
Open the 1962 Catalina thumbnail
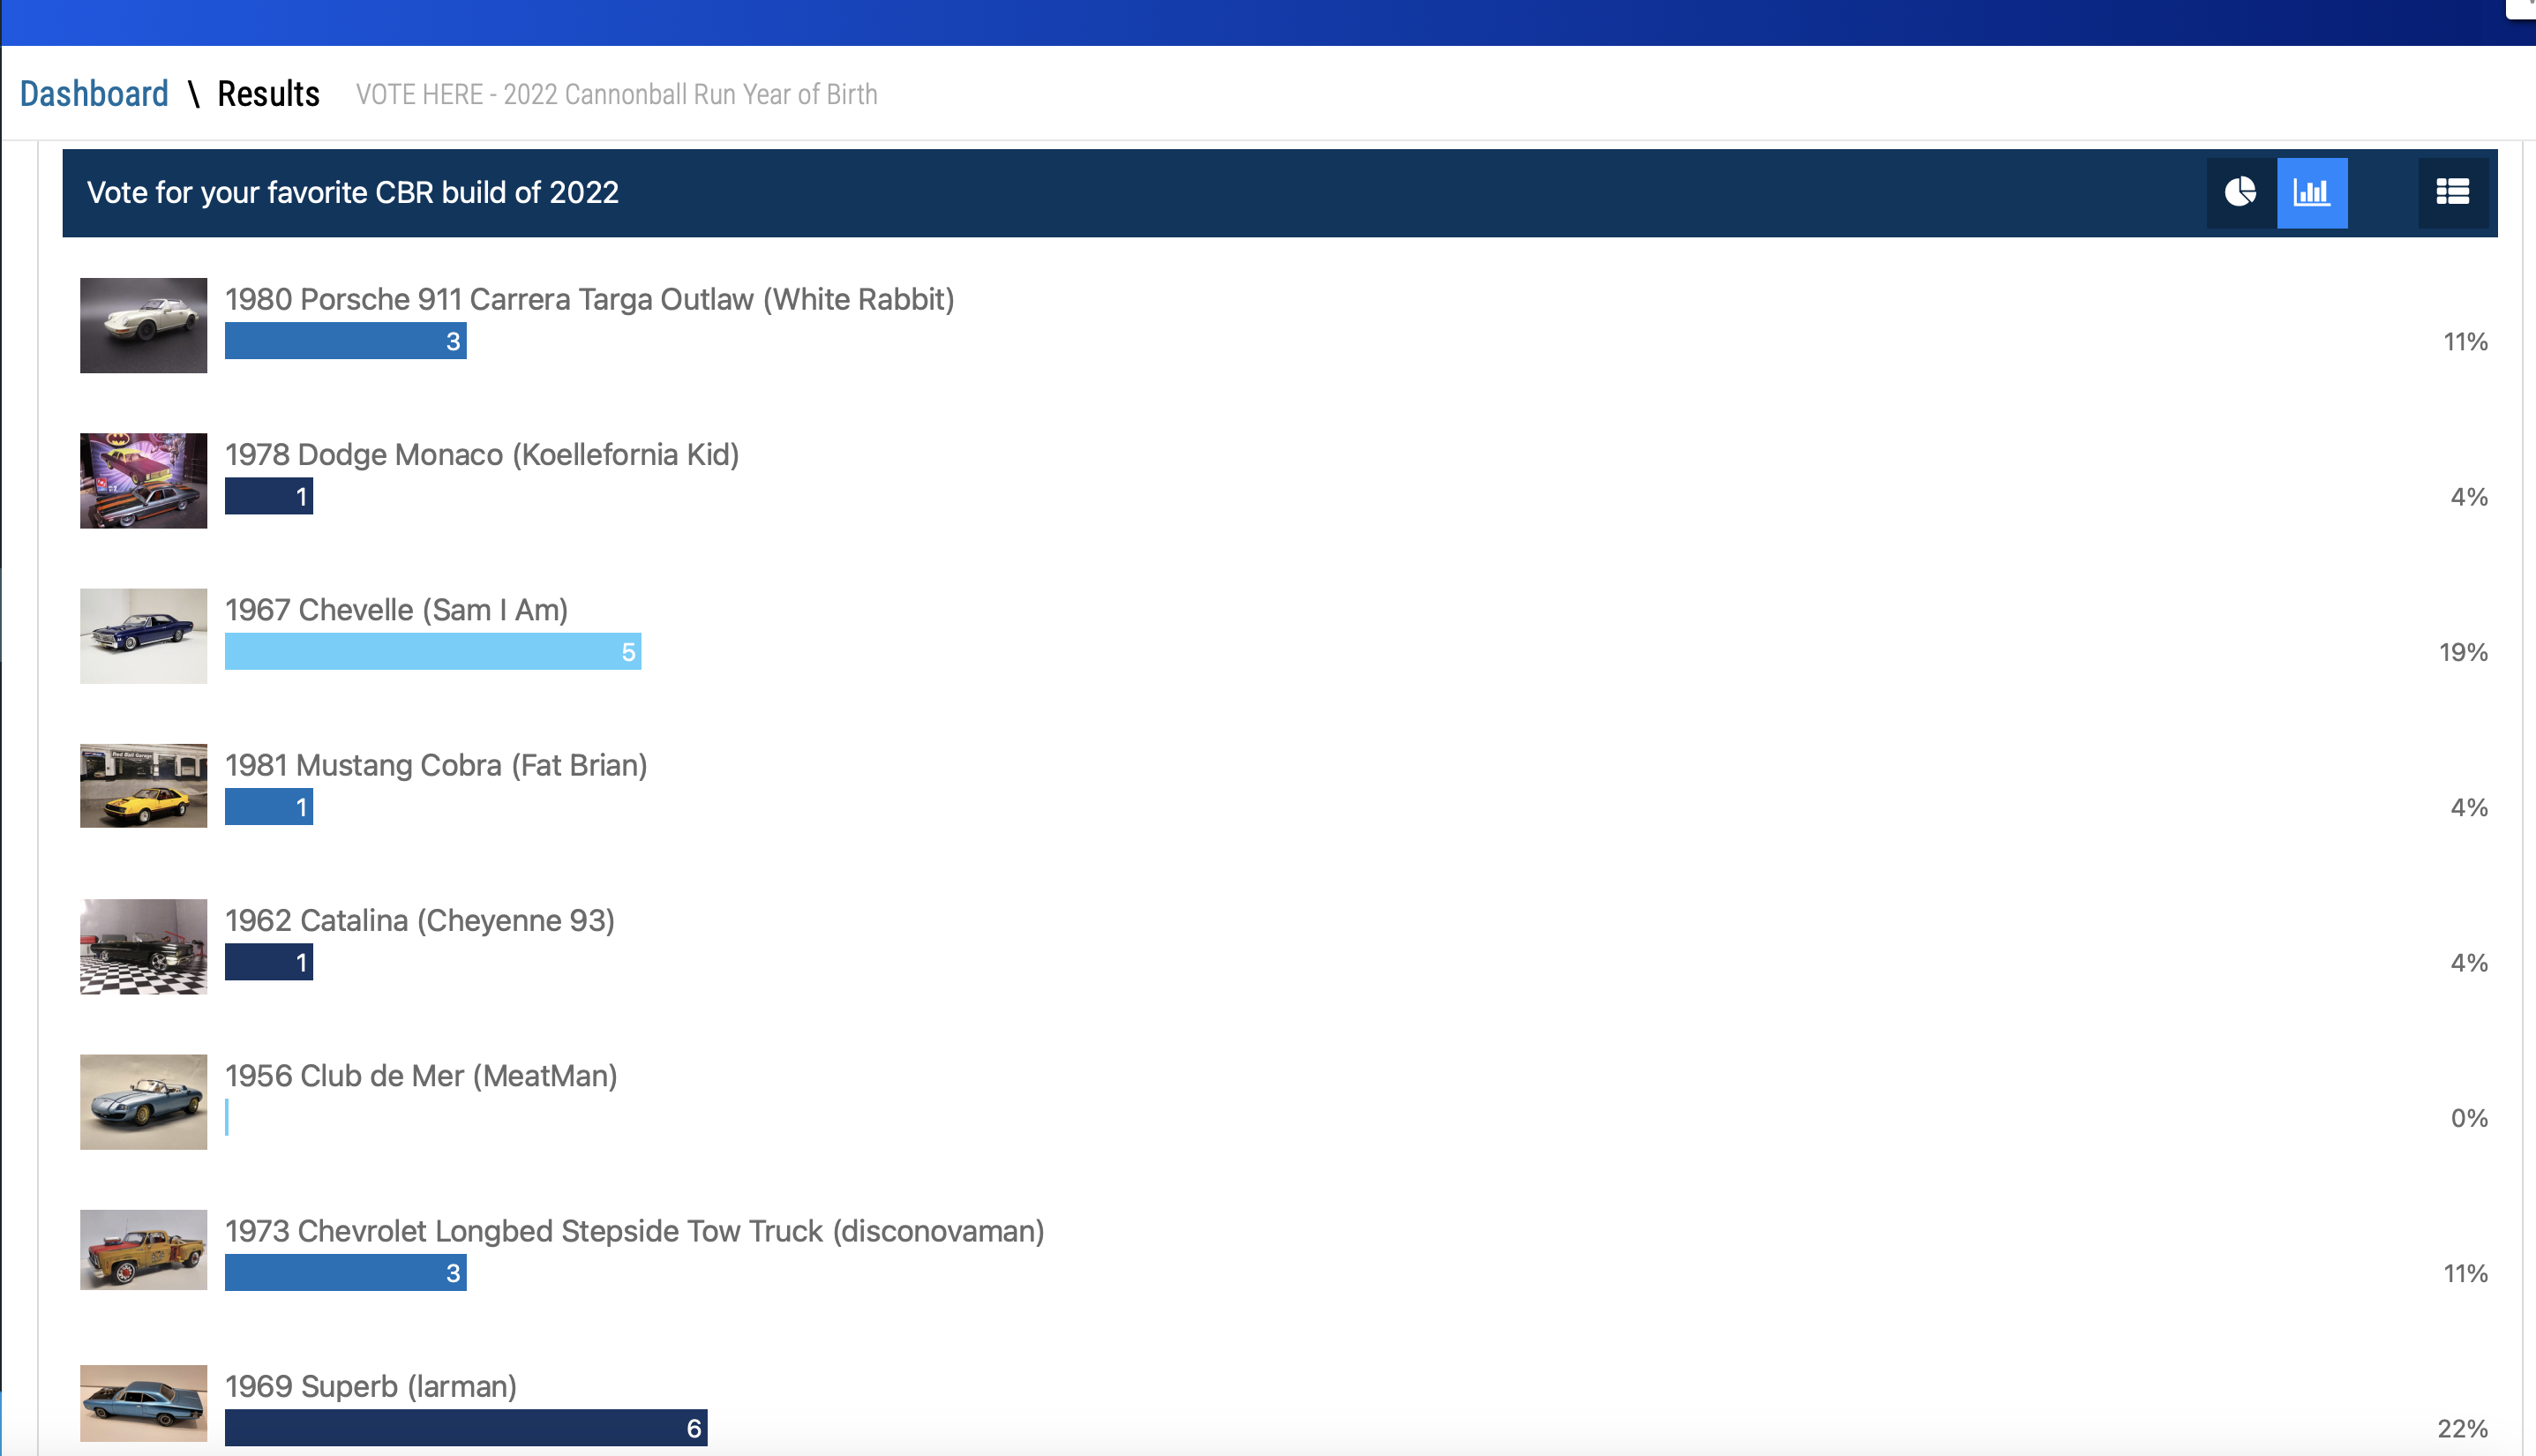(144, 947)
